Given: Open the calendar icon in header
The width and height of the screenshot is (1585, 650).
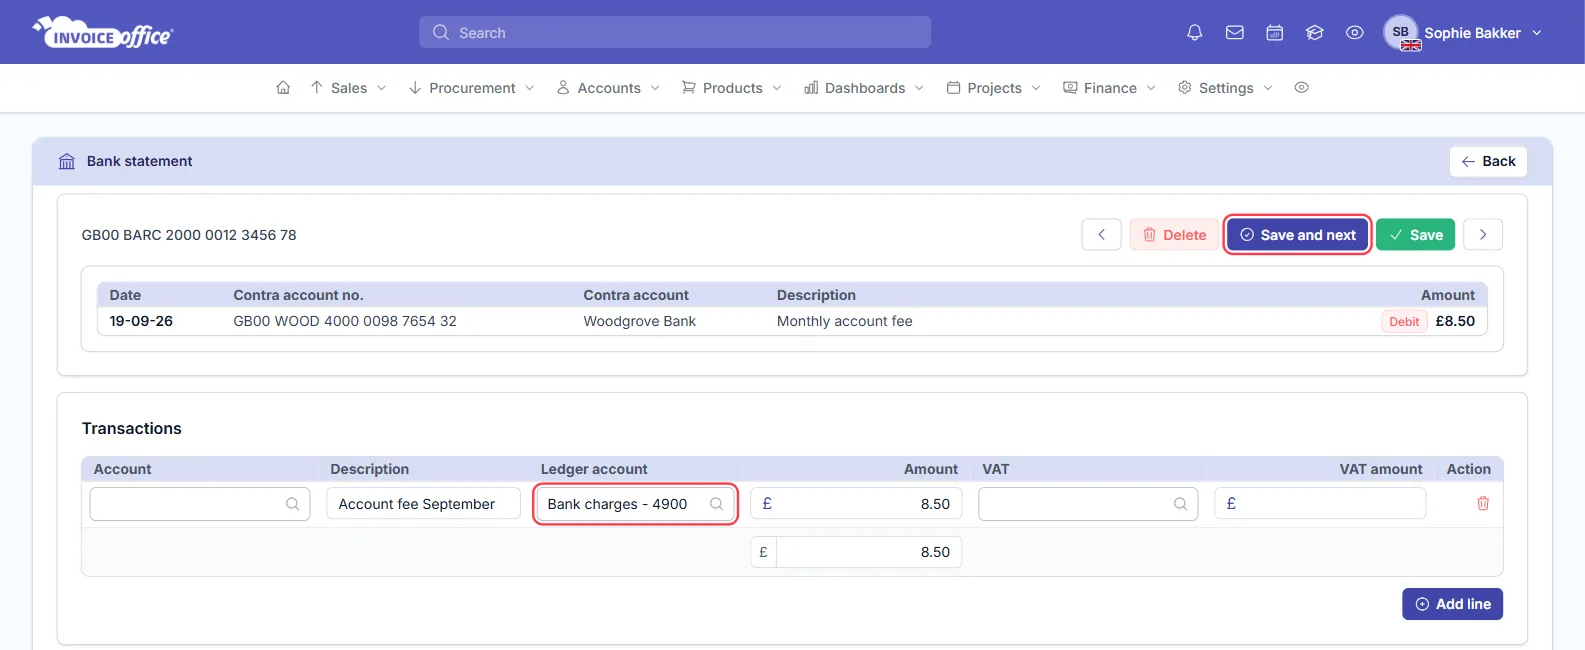Looking at the screenshot, I should coord(1275,33).
